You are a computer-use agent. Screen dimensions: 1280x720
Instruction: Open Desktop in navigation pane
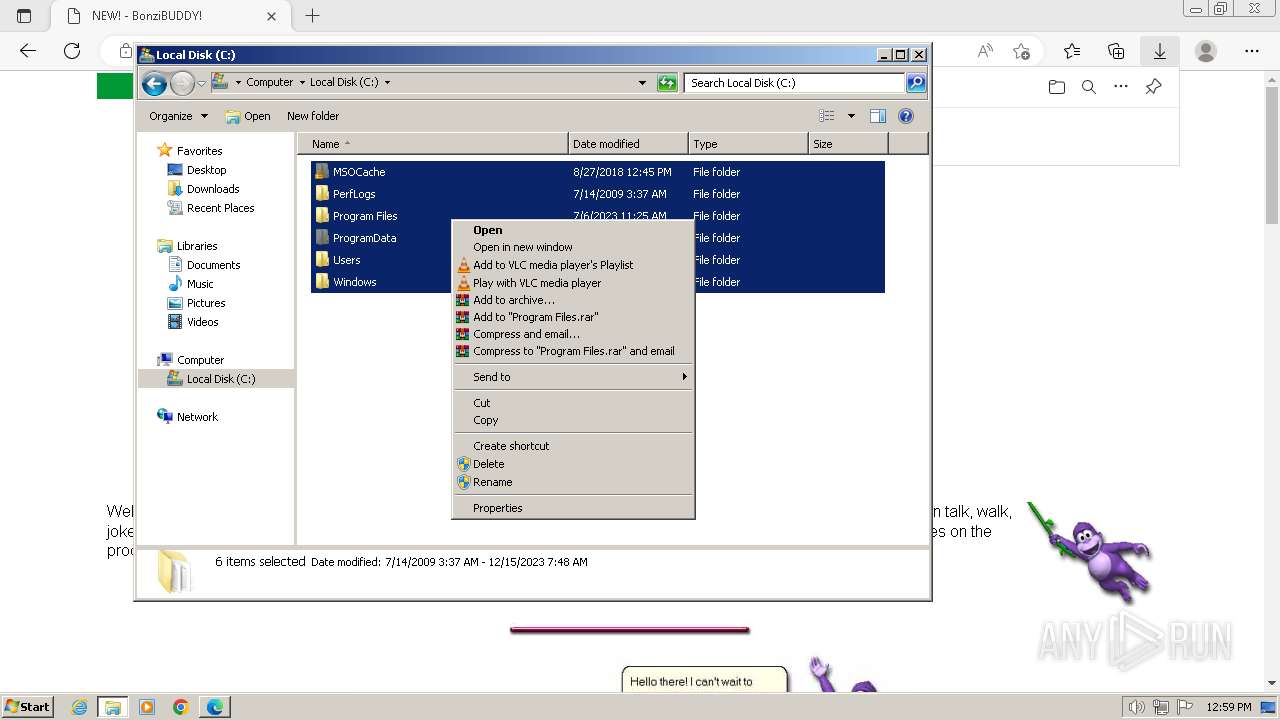(206, 170)
